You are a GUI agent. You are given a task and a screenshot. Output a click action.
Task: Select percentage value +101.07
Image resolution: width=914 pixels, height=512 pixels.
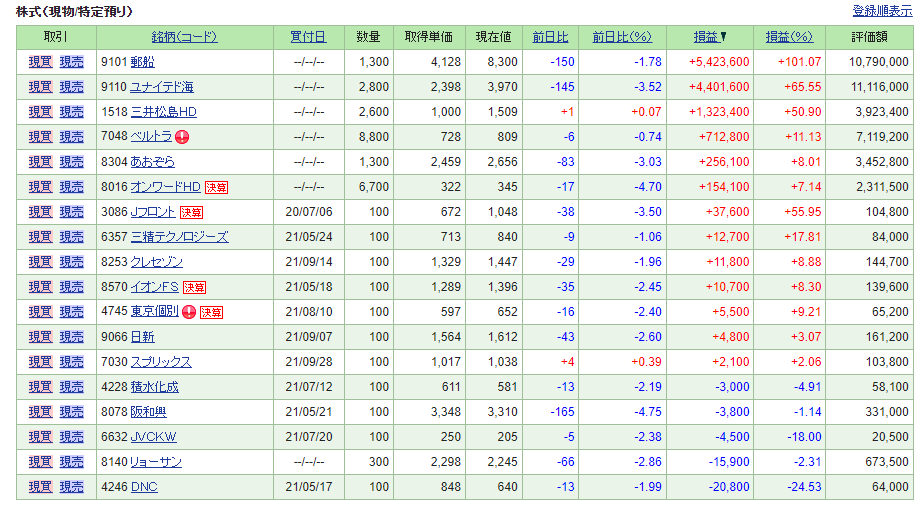click(x=799, y=62)
